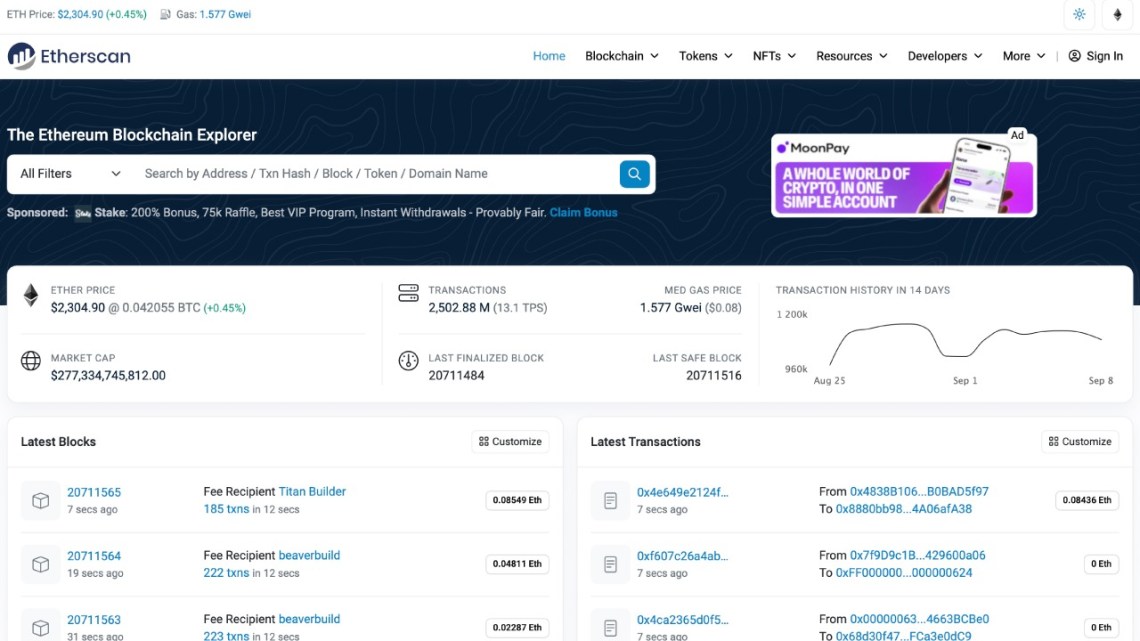This screenshot has height=641, width=1140.
Task: Open the All Filters dropdown
Action: coord(70,174)
